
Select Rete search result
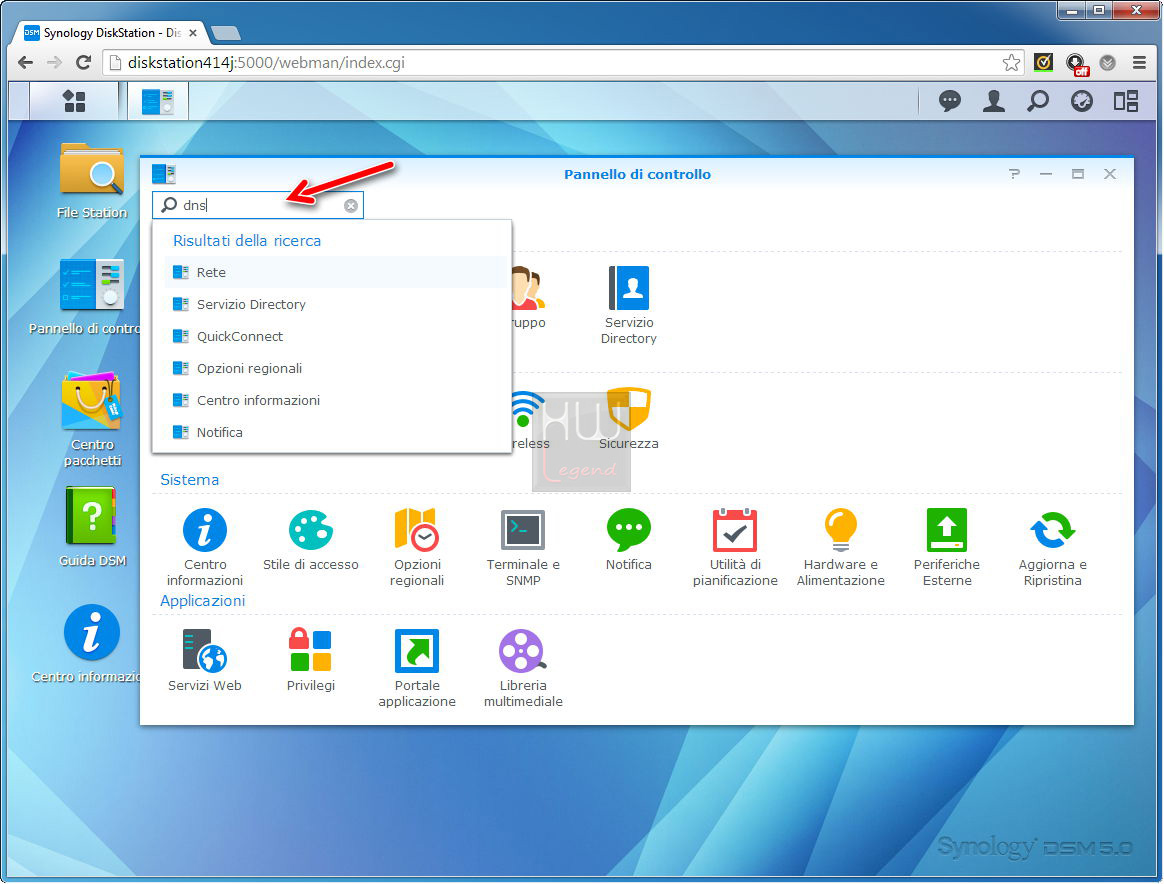(336, 272)
